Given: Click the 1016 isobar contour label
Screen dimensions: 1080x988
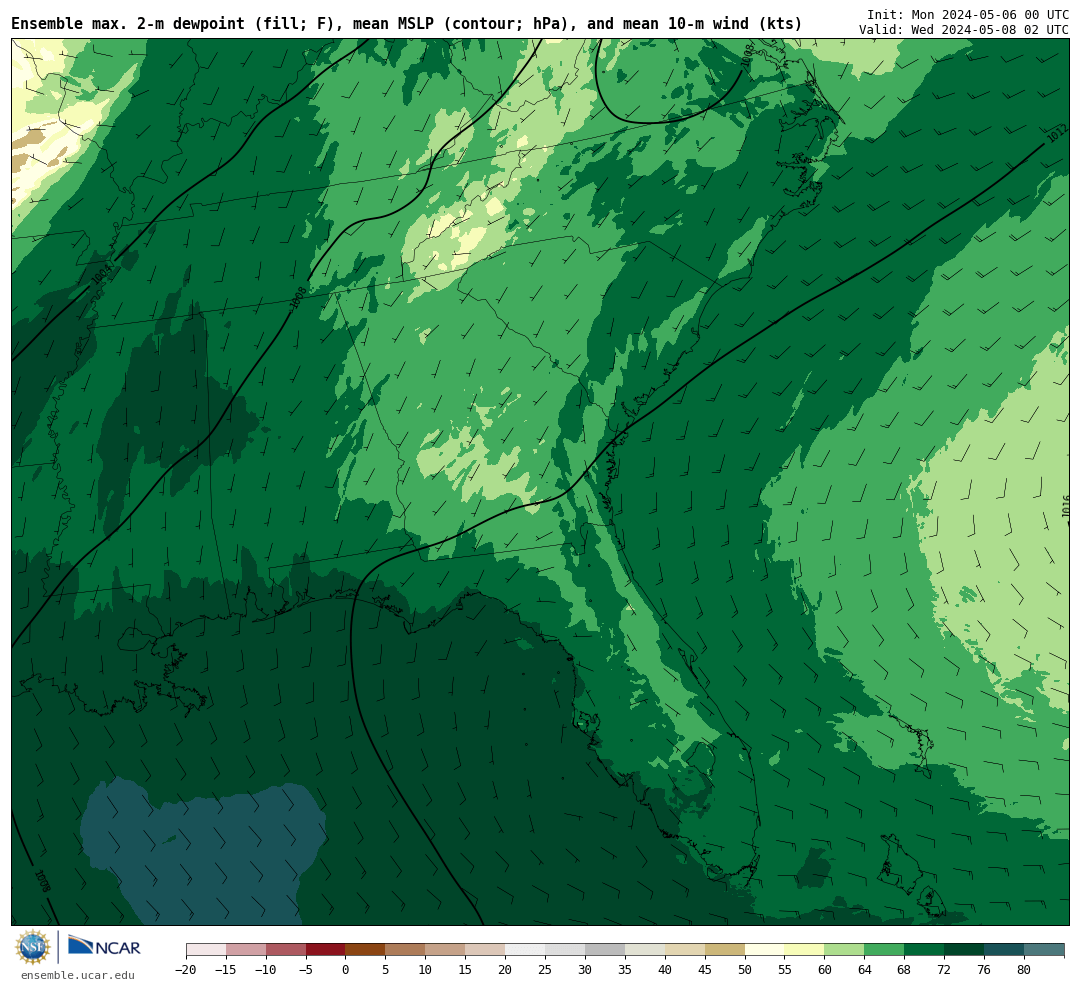Looking at the screenshot, I should 1066,506.
